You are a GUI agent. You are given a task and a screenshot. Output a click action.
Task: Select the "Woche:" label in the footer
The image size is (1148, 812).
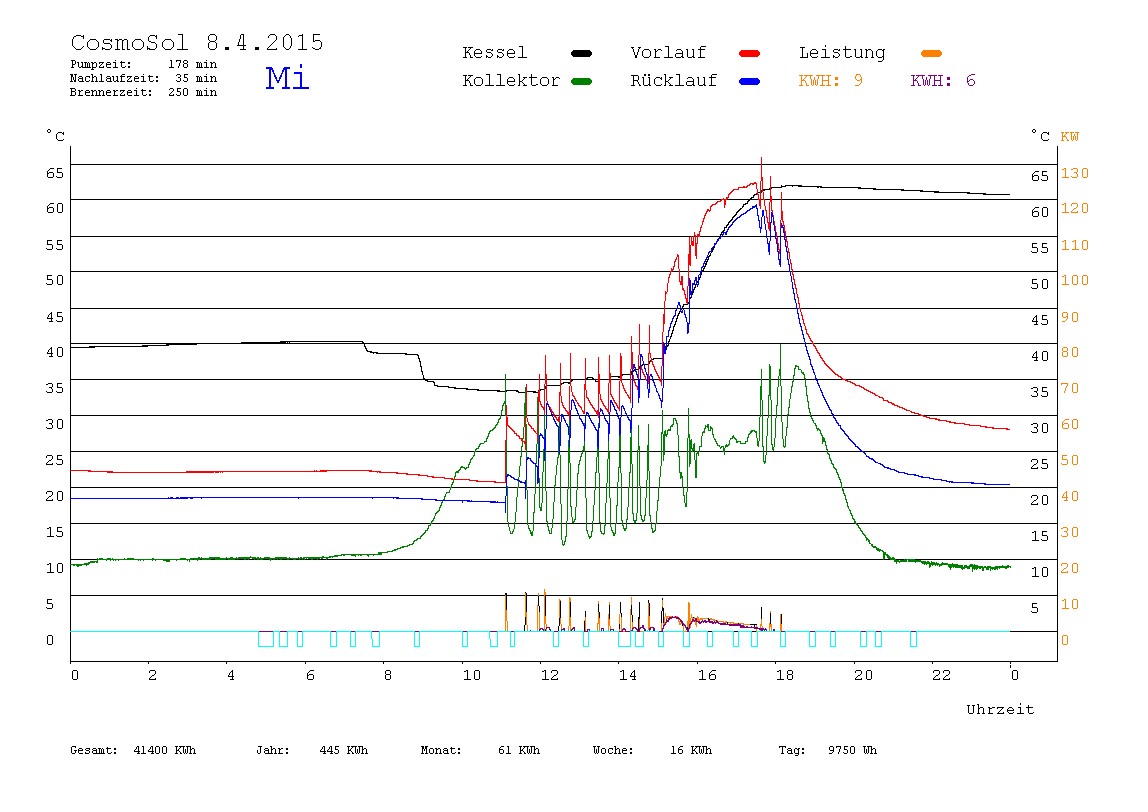[x=614, y=750]
